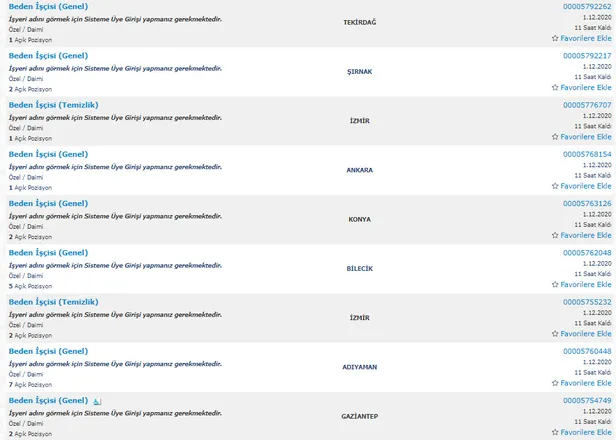Open the Beden İşçisi (Genel) job in Tekirdağ
The image size is (616, 440).
click(x=48, y=6)
